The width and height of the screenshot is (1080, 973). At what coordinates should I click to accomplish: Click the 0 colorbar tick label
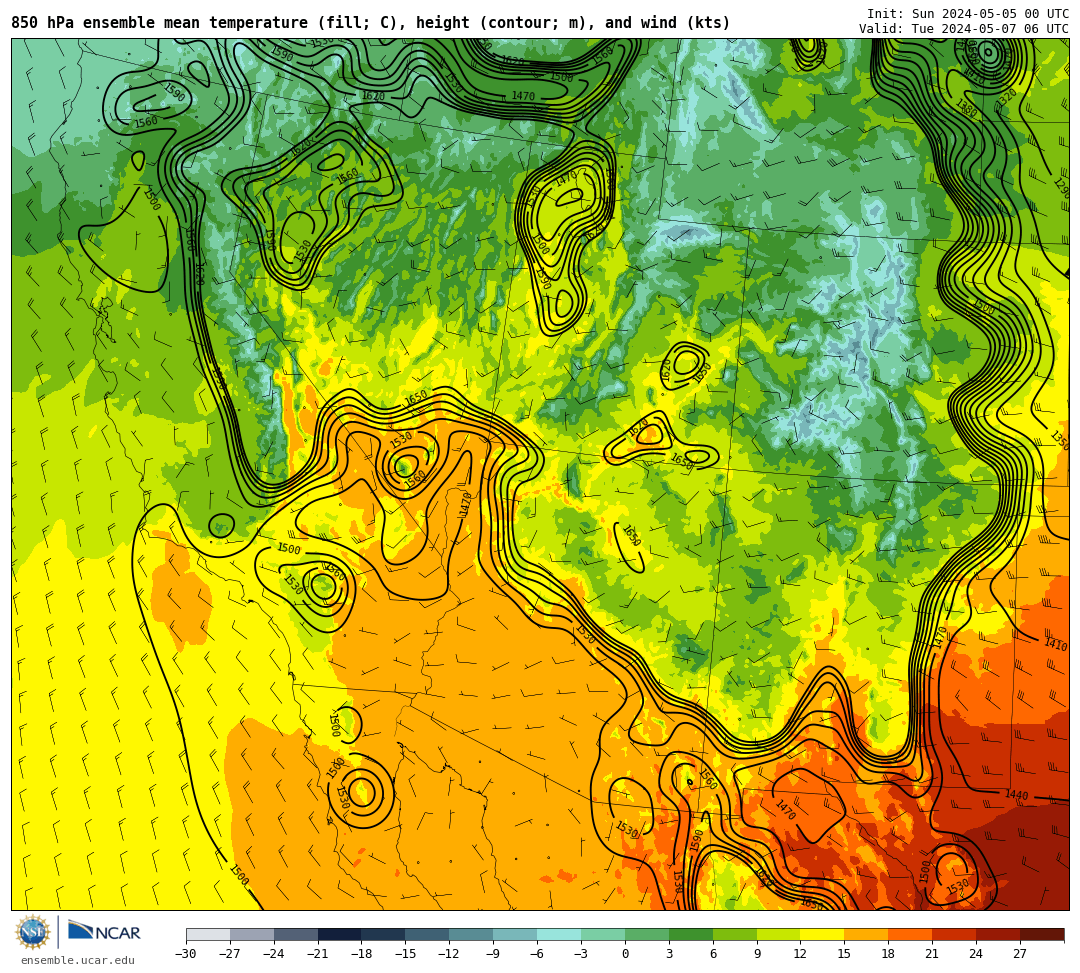point(625,954)
